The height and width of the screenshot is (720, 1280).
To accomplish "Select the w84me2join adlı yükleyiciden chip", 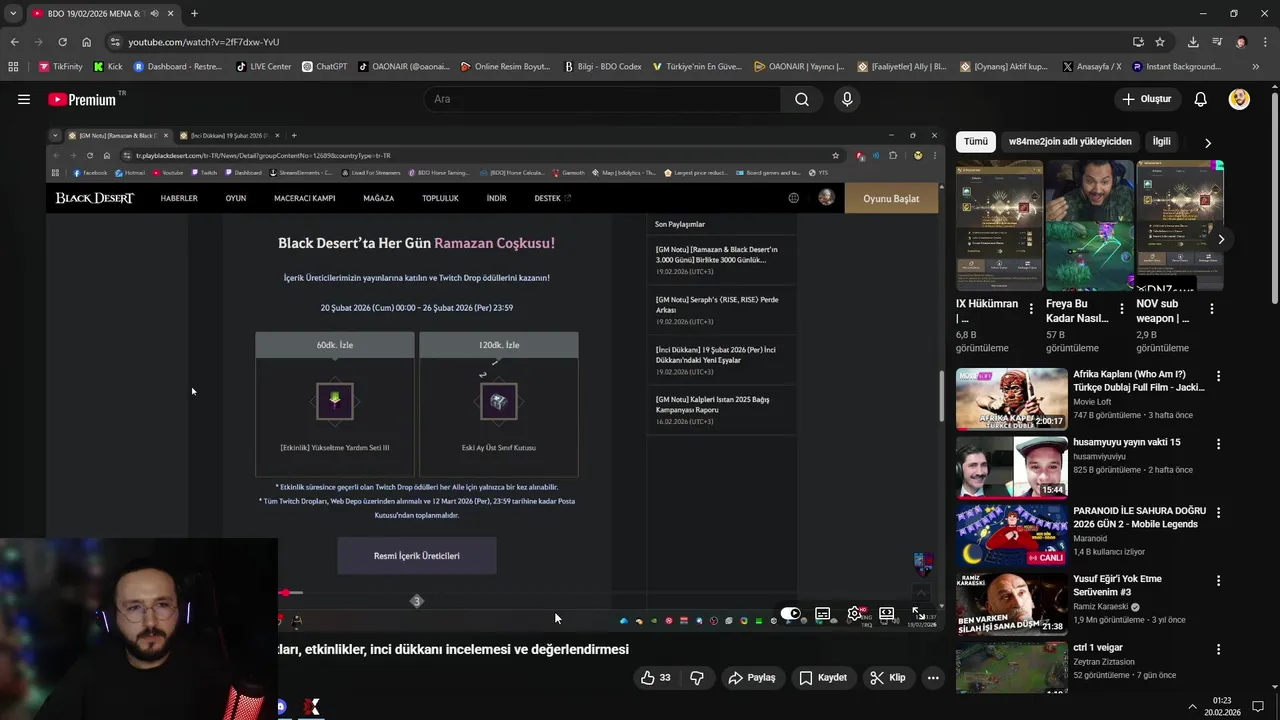I will pos(1070,142).
